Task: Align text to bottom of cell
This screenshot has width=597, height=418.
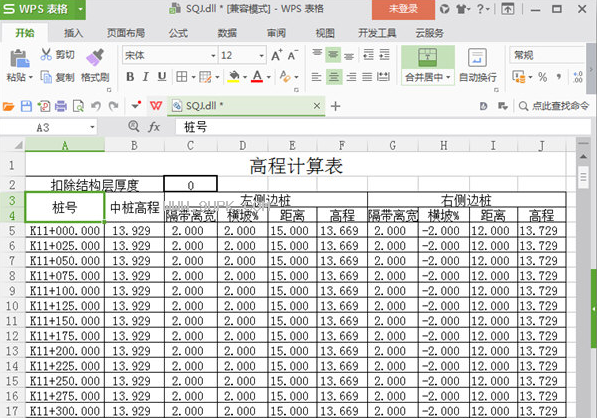Action: [349, 56]
